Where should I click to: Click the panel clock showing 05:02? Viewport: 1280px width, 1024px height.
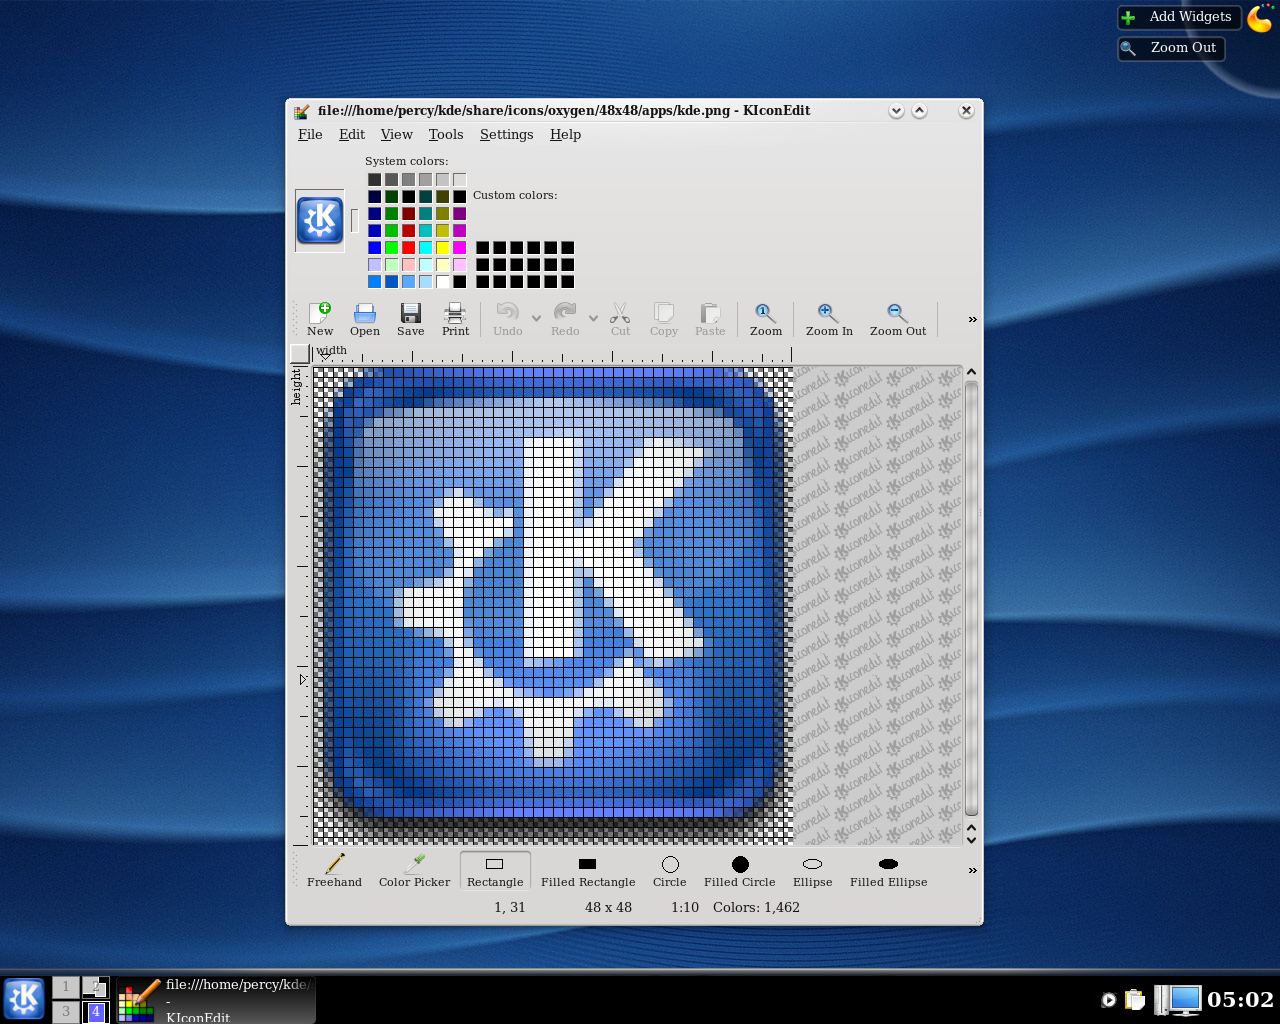(x=1240, y=999)
